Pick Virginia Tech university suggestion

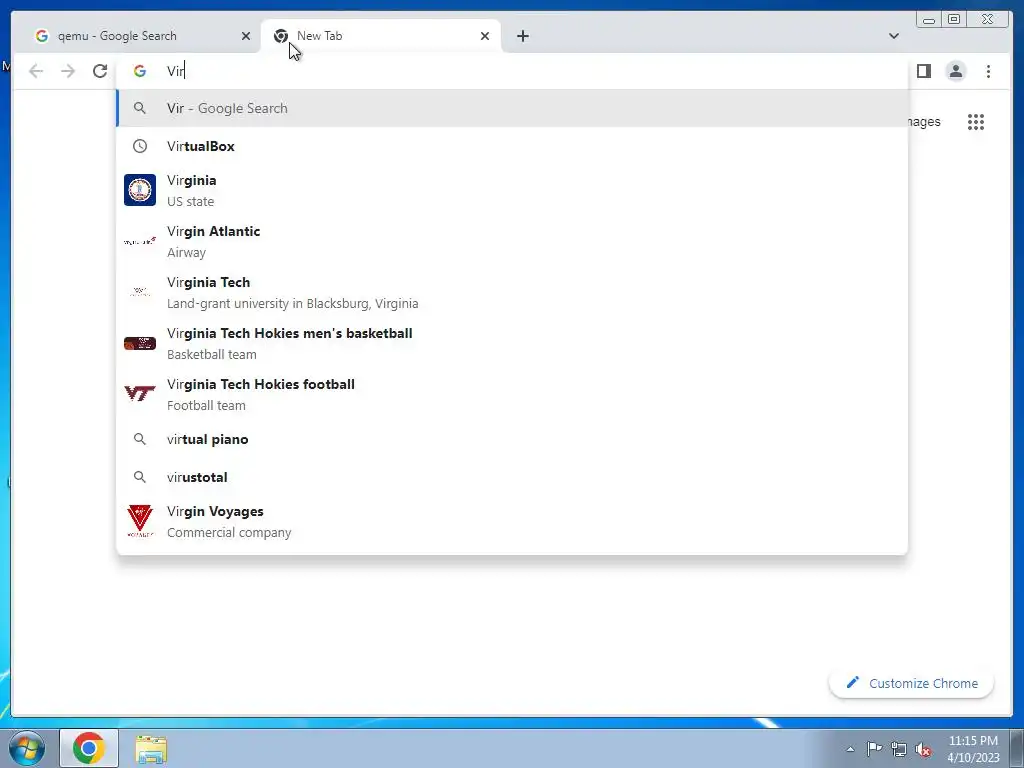[x=513, y=292]
